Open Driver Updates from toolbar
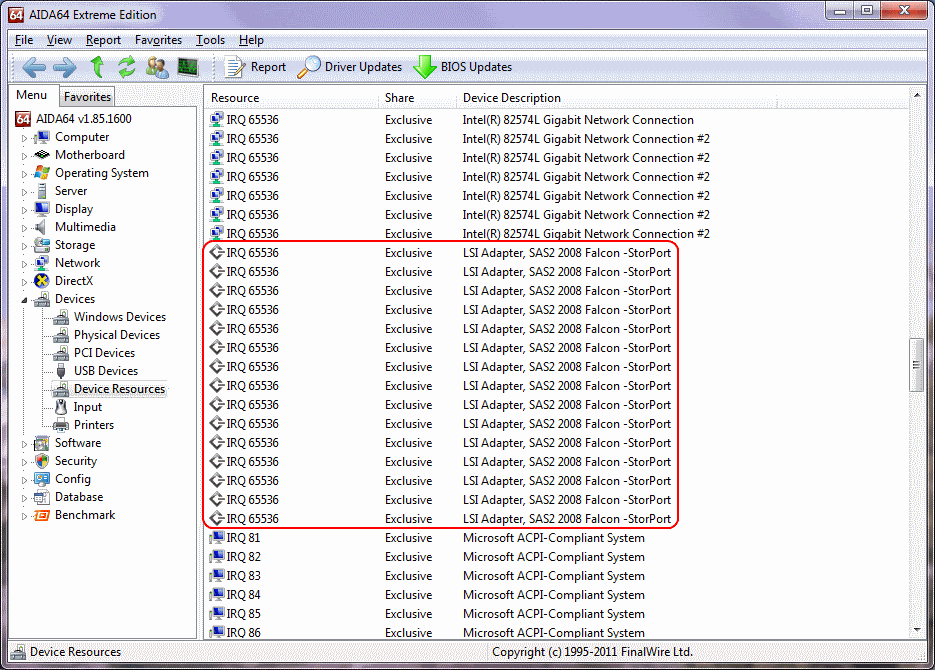 pyautogui.click(x=350, y=67)
